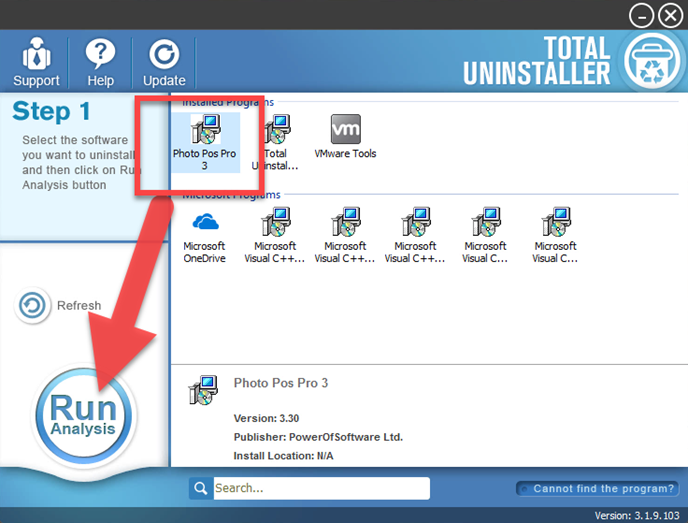The image size is (688, 523).
Task: Click 'Publisher: PowerOfSoftware Ltd.' text
Action: click(x=318, y=437)
